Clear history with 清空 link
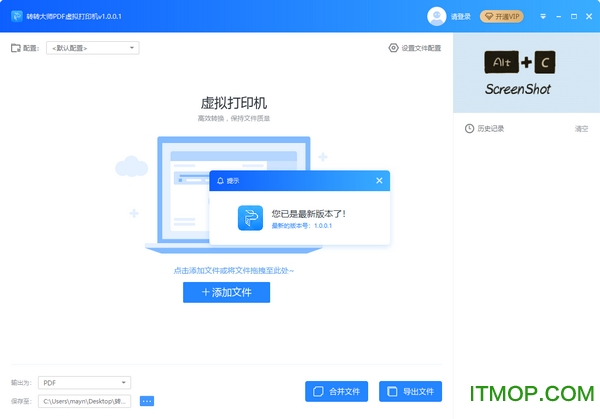The height and width of the screenshot is (419, 600). [x=581, y=129]
